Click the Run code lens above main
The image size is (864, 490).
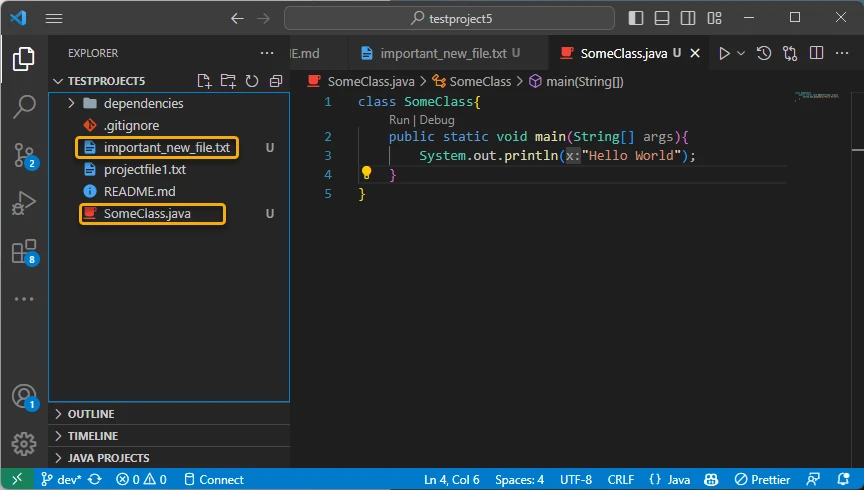(399, 120)
